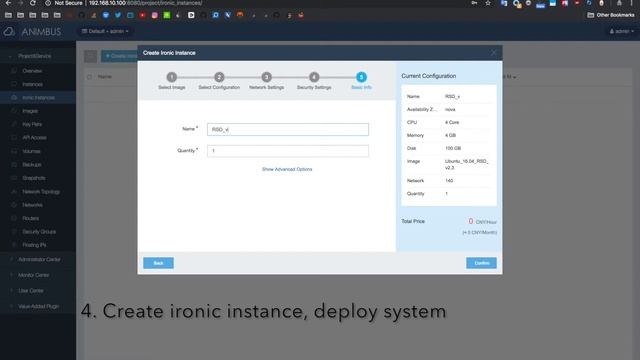
Task: Click the Create Instance button behind dialog
Action: click(x=119, y=56)
